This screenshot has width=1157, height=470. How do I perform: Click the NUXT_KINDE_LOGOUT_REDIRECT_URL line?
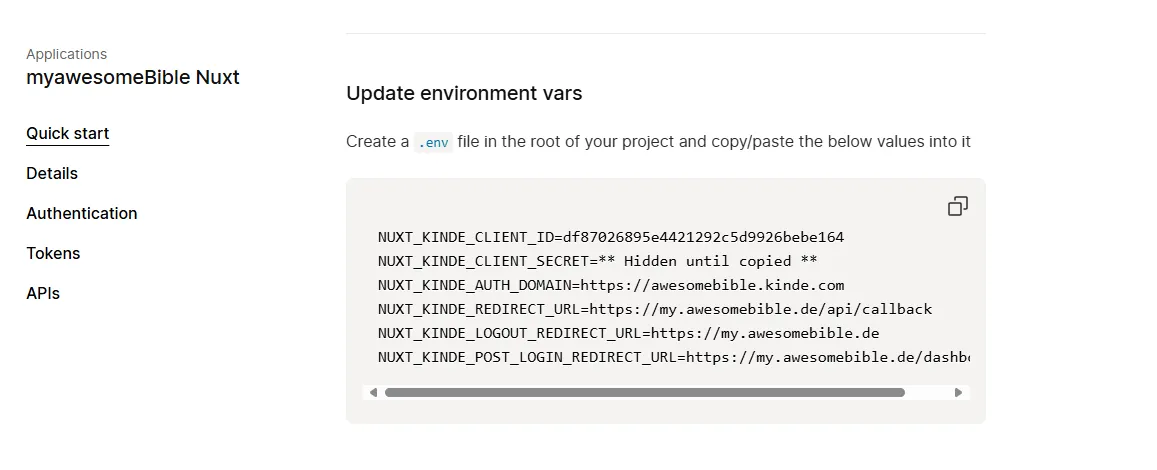click(x=628, y=334)
